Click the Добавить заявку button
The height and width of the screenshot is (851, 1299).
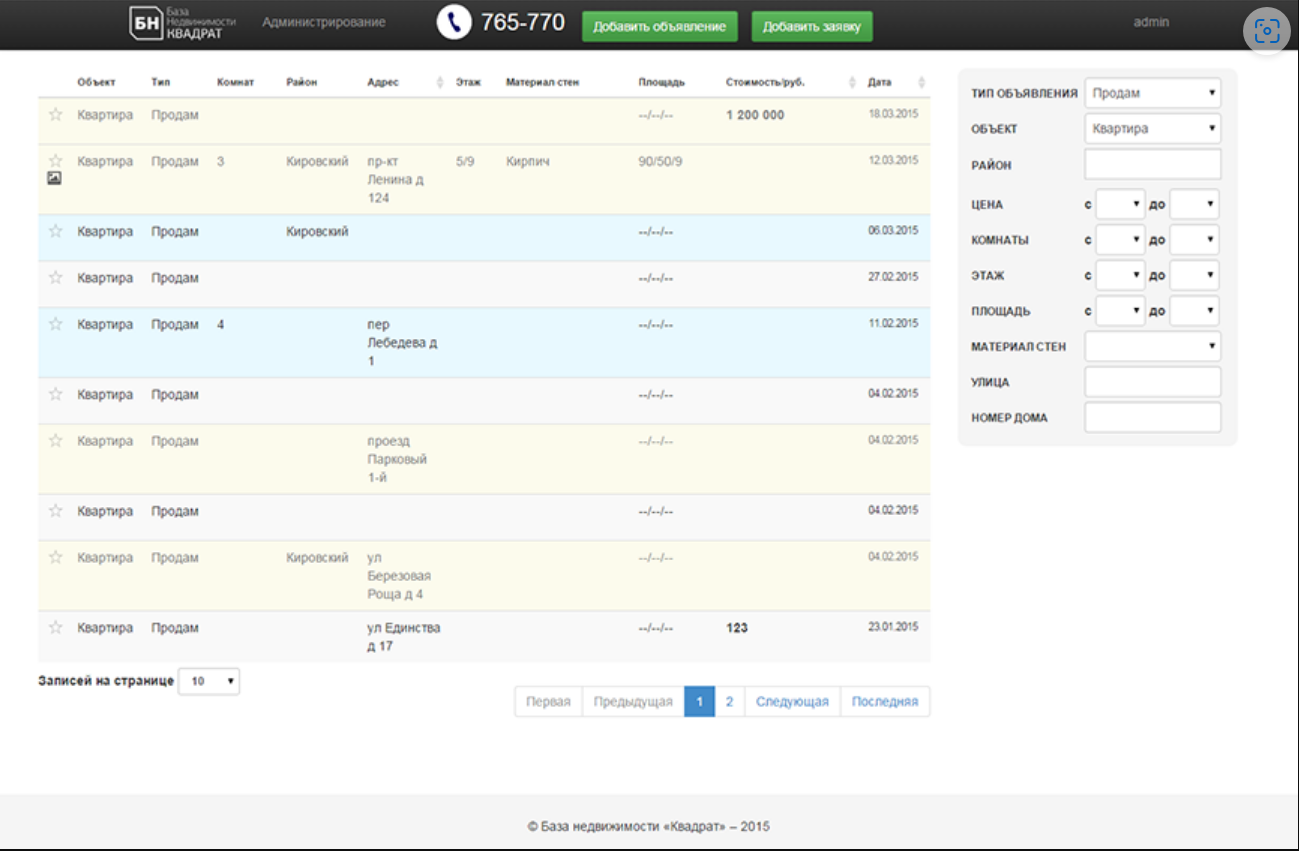[812, 27]
